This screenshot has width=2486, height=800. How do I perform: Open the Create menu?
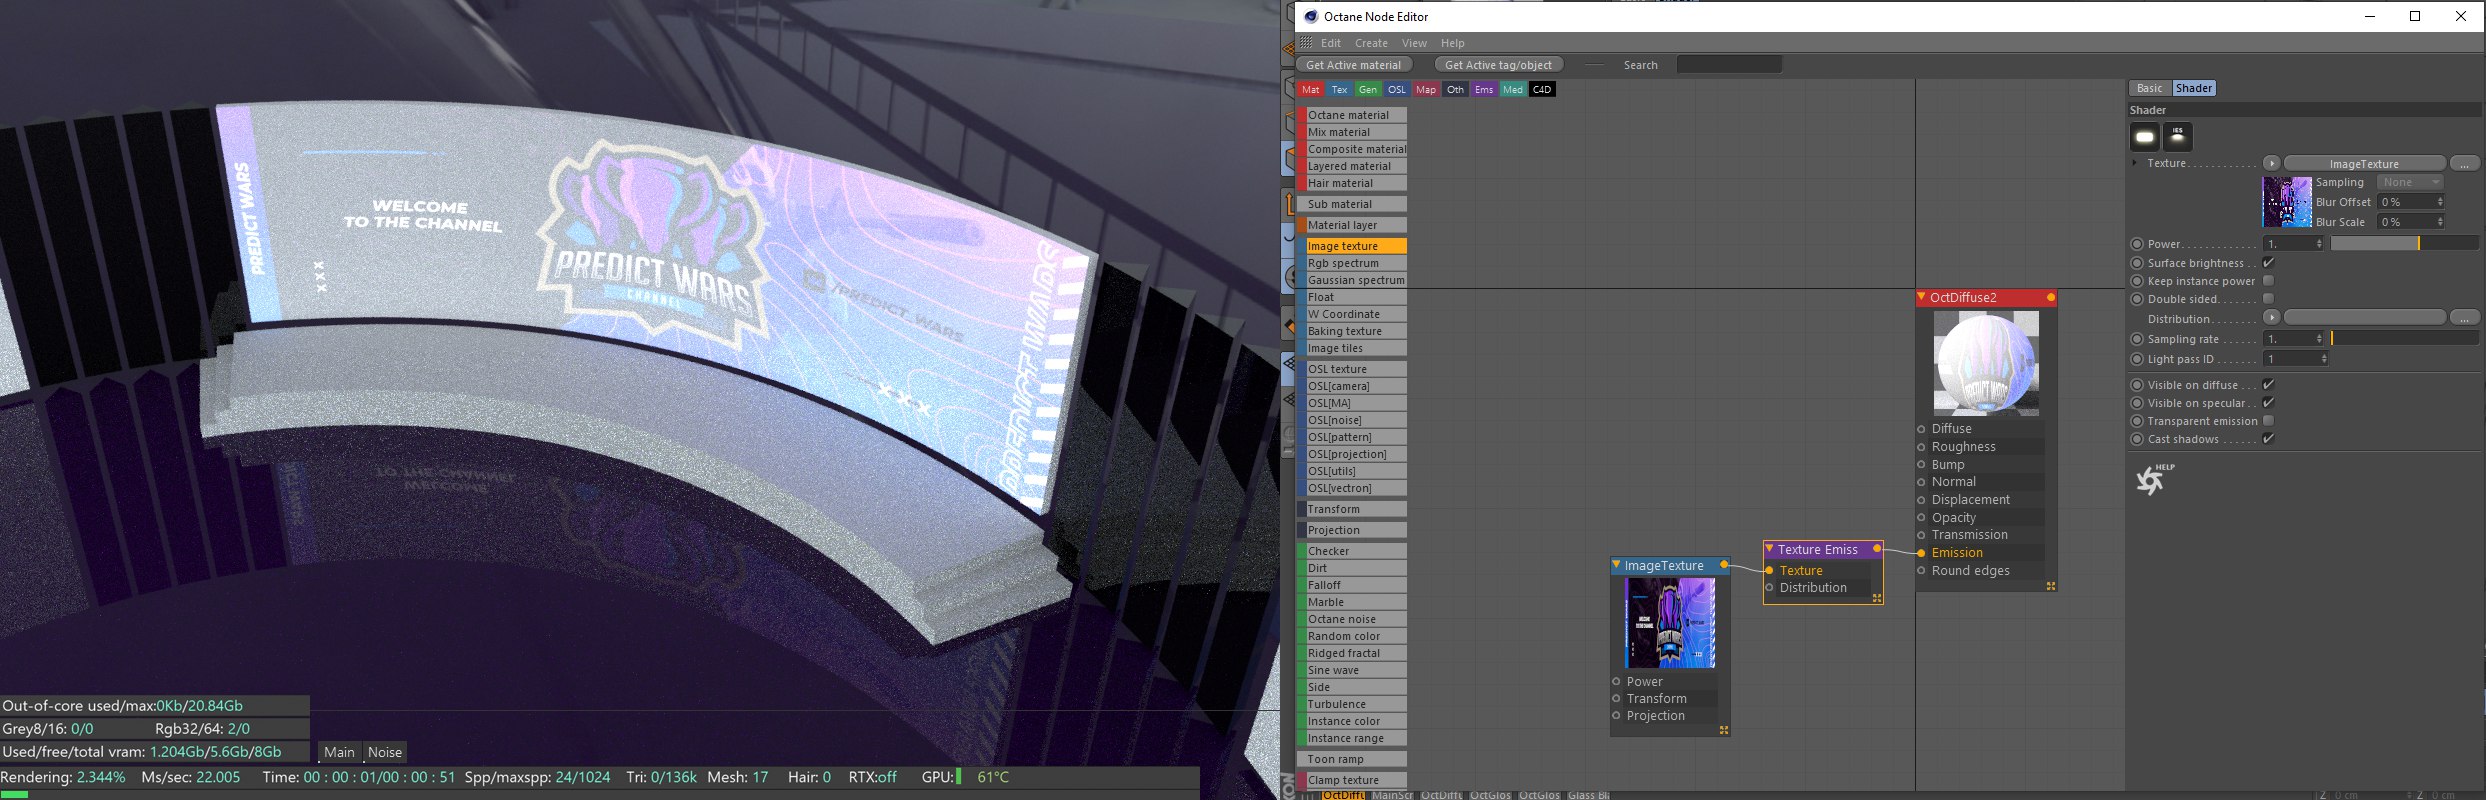coord(1371,43)
